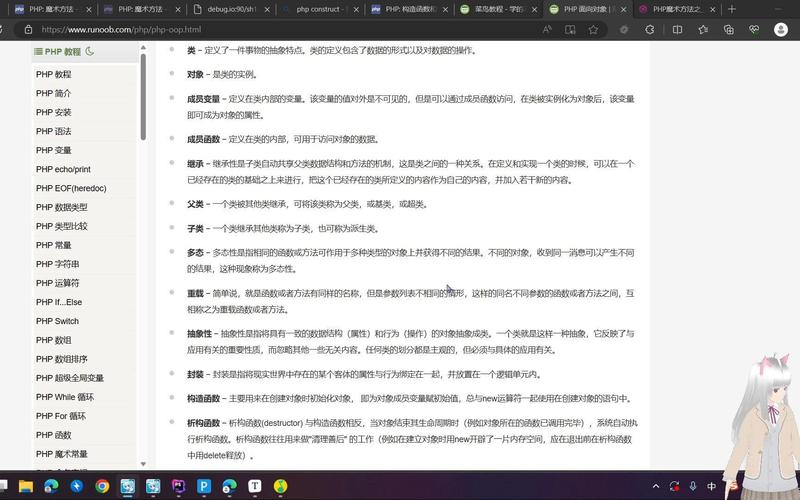Open PHP 超级全局变量 sidebar link

pos(70,378)
